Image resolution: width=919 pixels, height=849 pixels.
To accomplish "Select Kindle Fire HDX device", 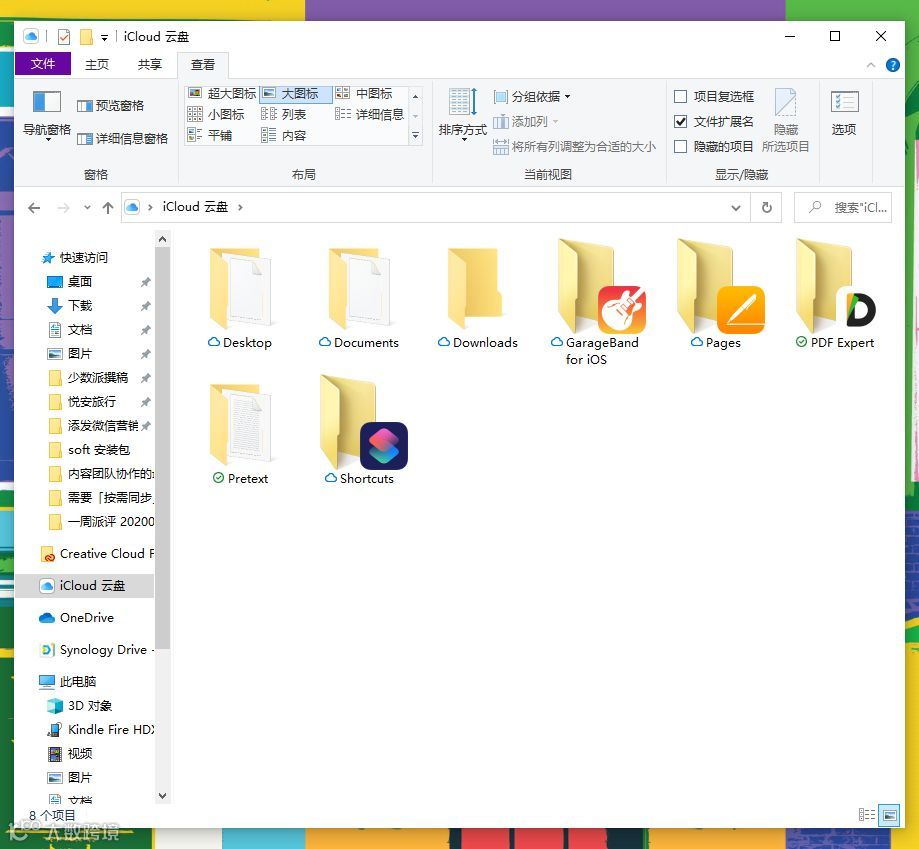I will point(100,729).
